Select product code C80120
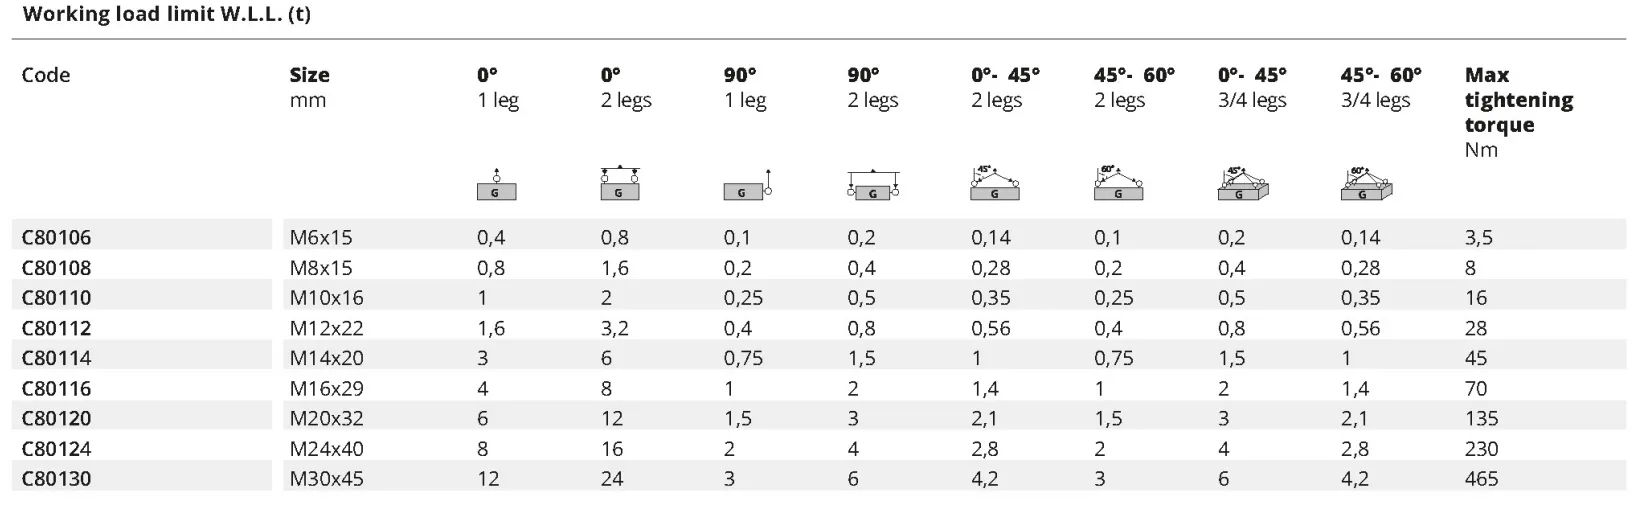The width and height of the screenshot is (1642, 509). (56, 418)
